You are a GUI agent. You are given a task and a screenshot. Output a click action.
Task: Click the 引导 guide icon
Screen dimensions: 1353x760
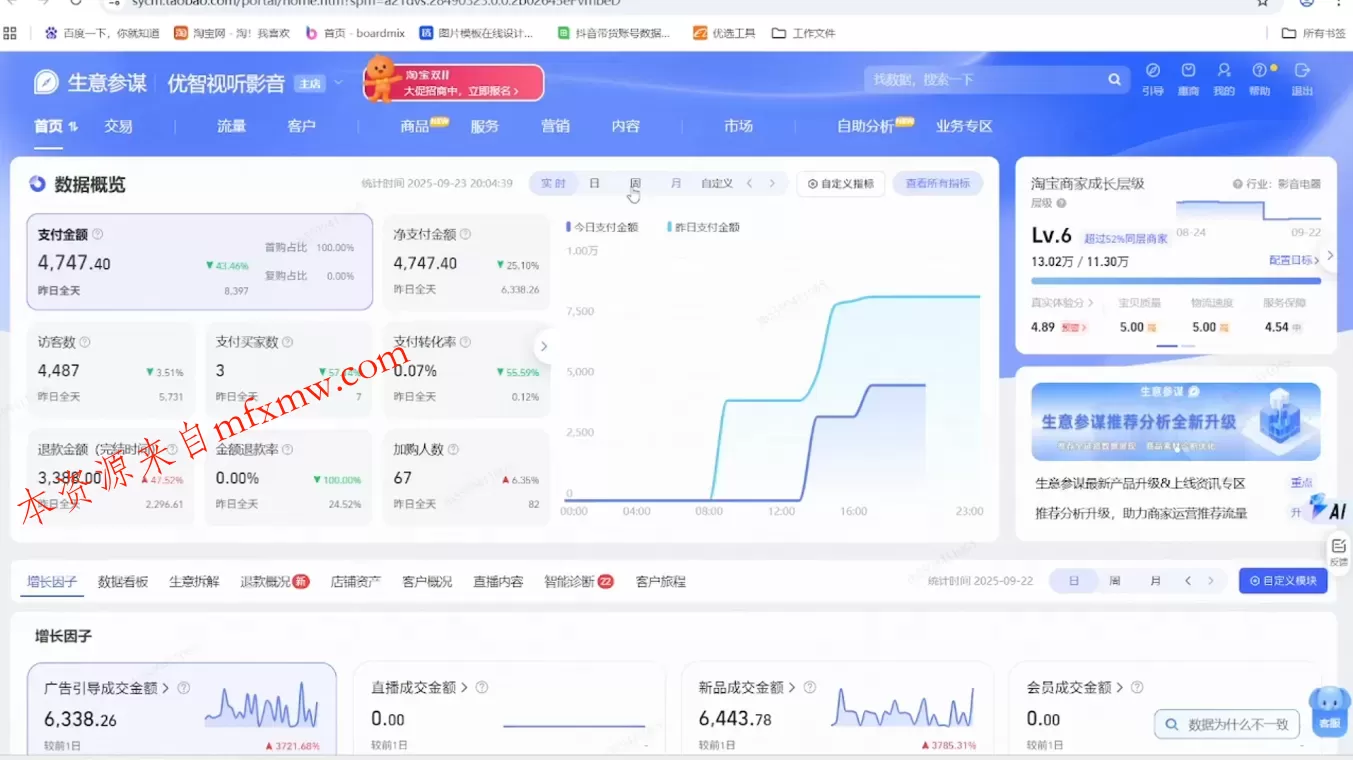click(1153, 71)
